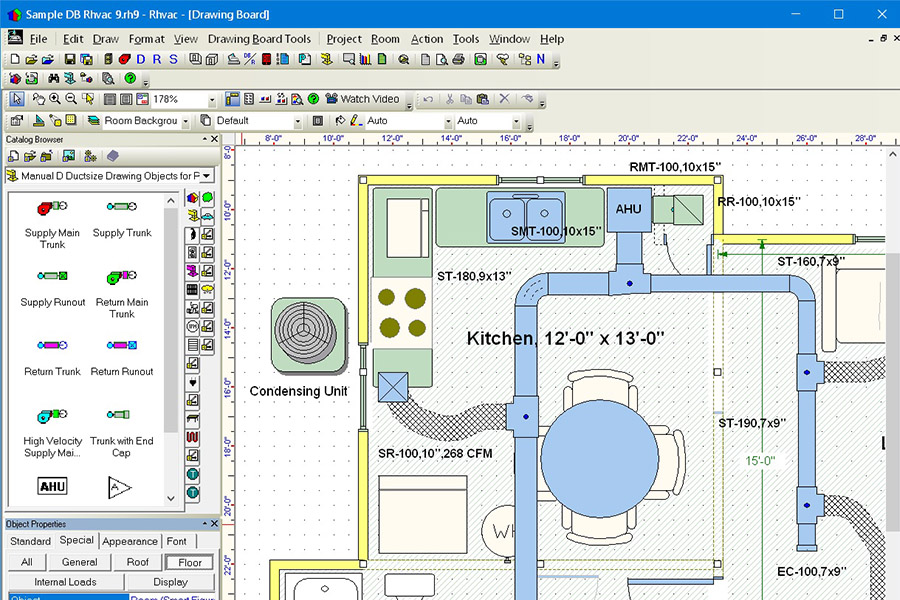Image resolution: width=900 pixels, height=600 pixels.
Task: Select the AHU object in catalog
Action: 52,486
